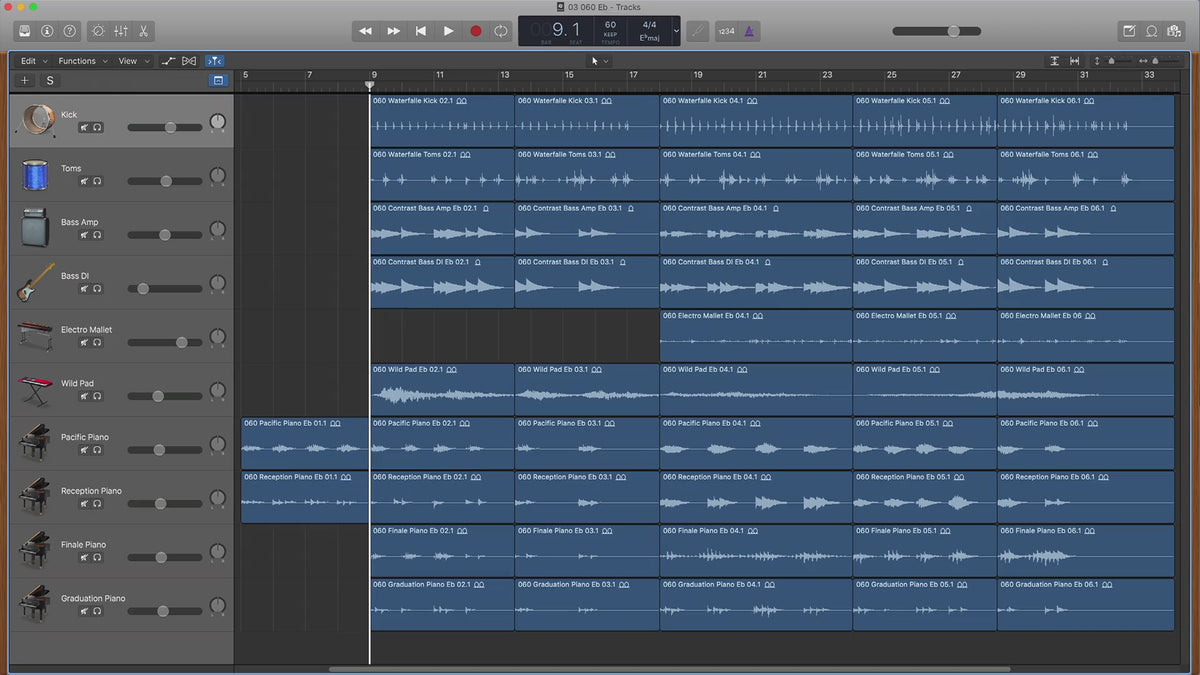Mute the Kick track

point(84,128)
